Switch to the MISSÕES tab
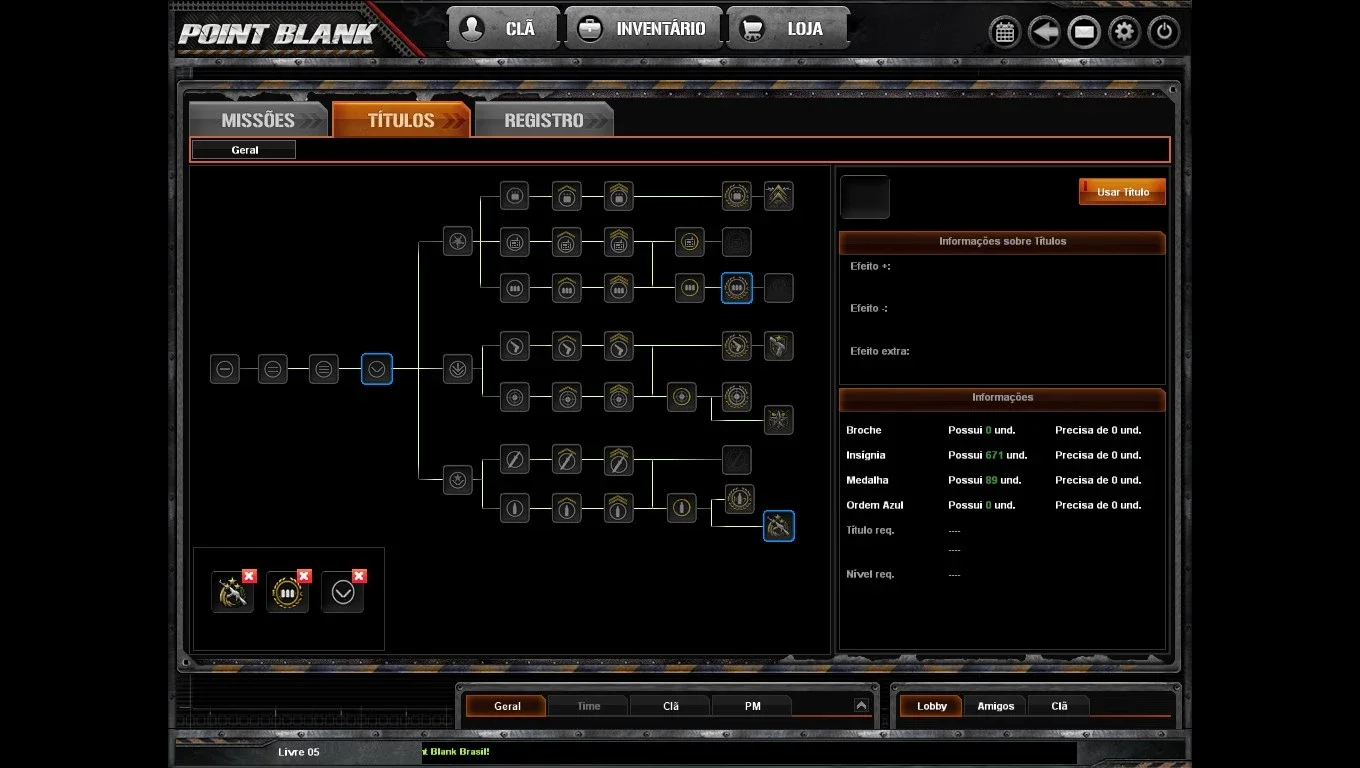This screenshot has width=1360, height=768. pyautogui.click(x=258, y=120)
